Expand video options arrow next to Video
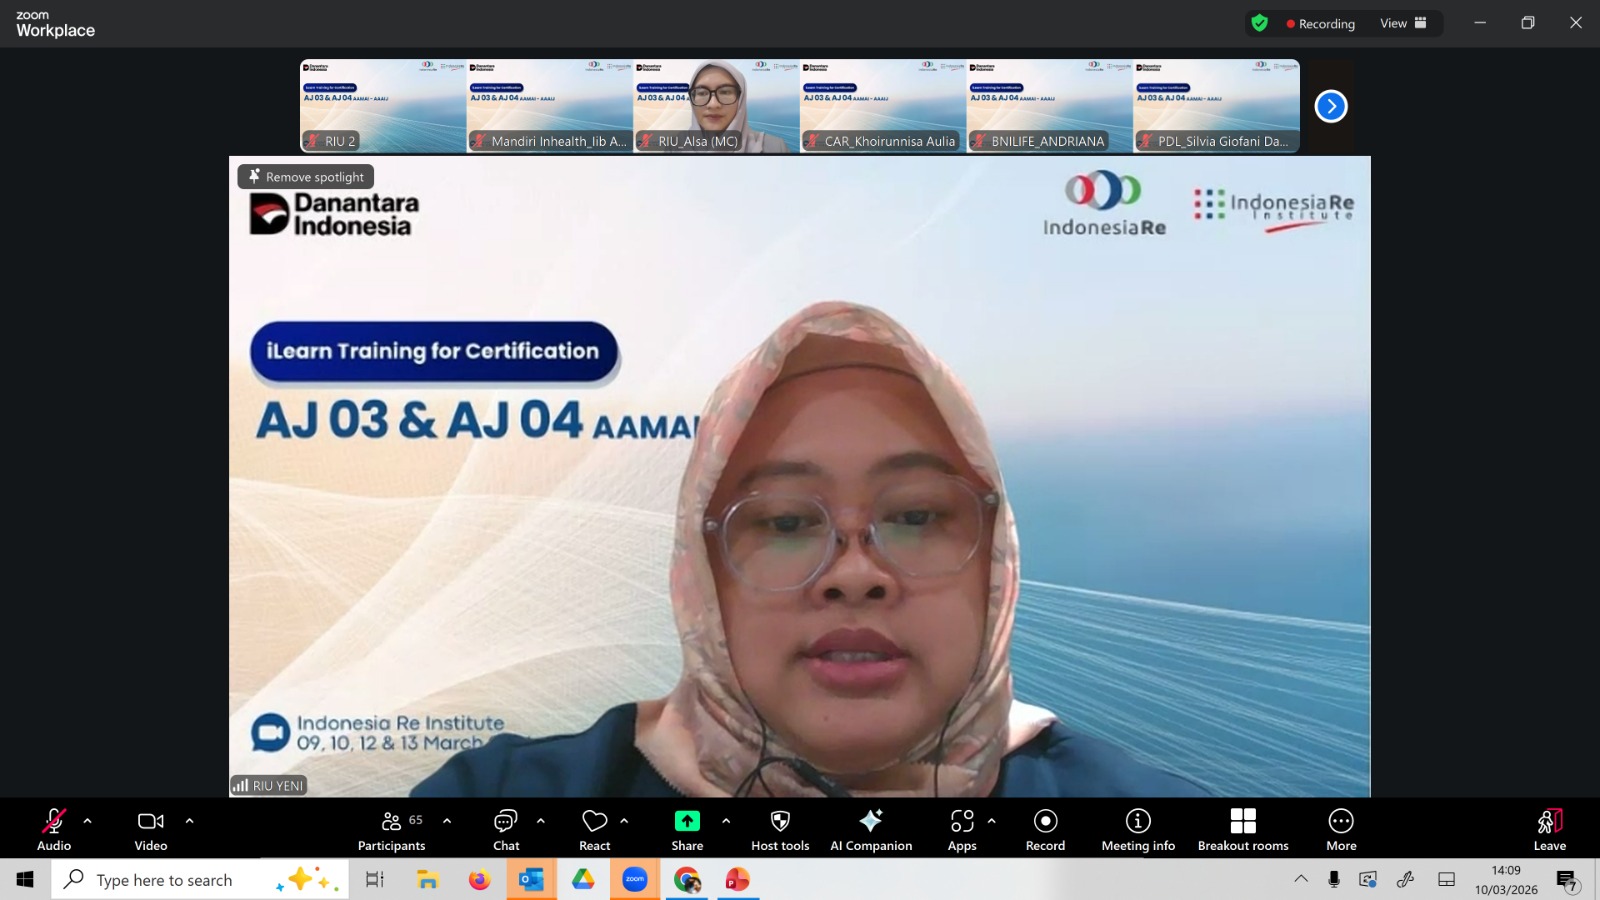This screenshot has width=1600, height=900. pos(190,821)
